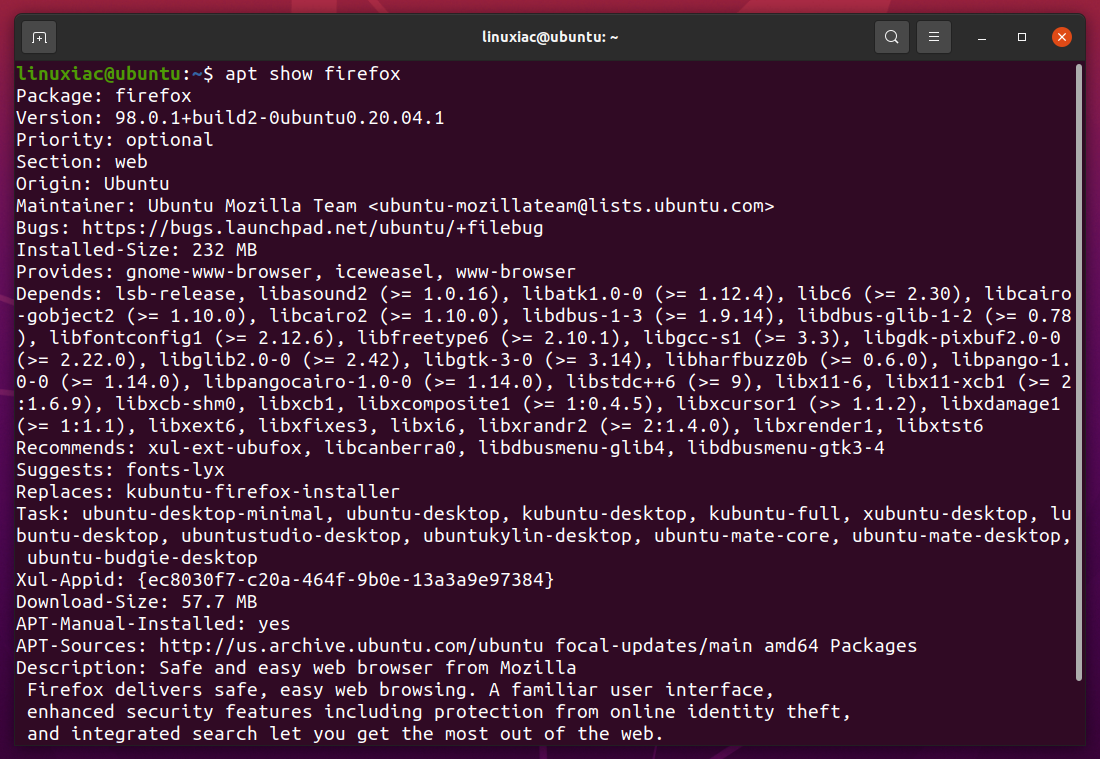Click the green linuxiac@ubuntu prompt

(98, 74)
